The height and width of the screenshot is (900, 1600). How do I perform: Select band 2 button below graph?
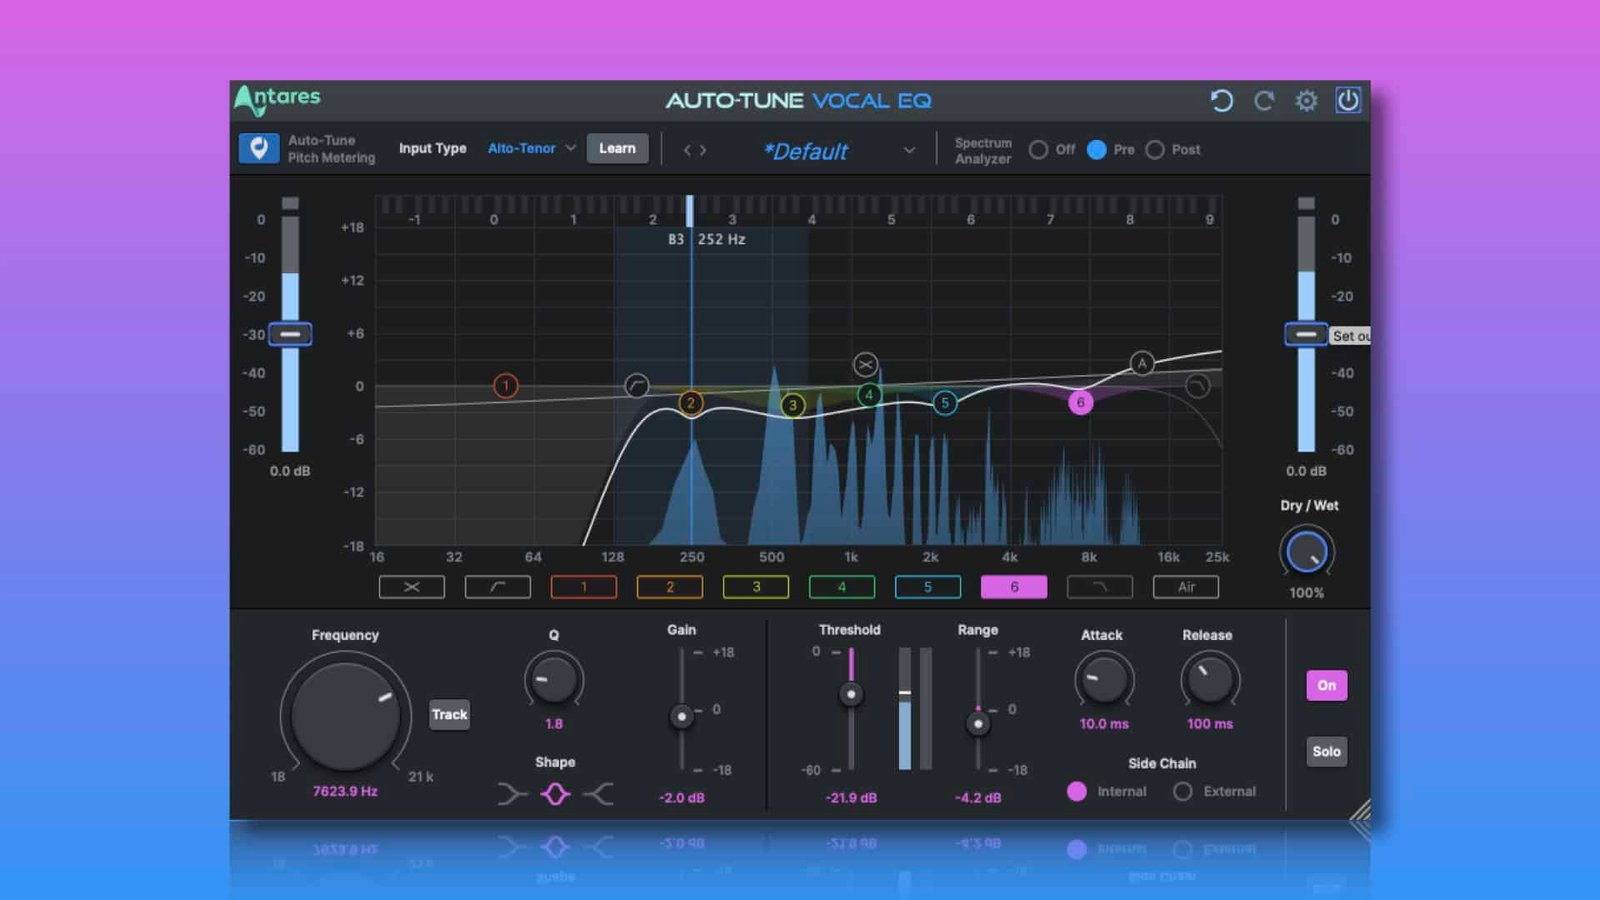click(670, 587)
